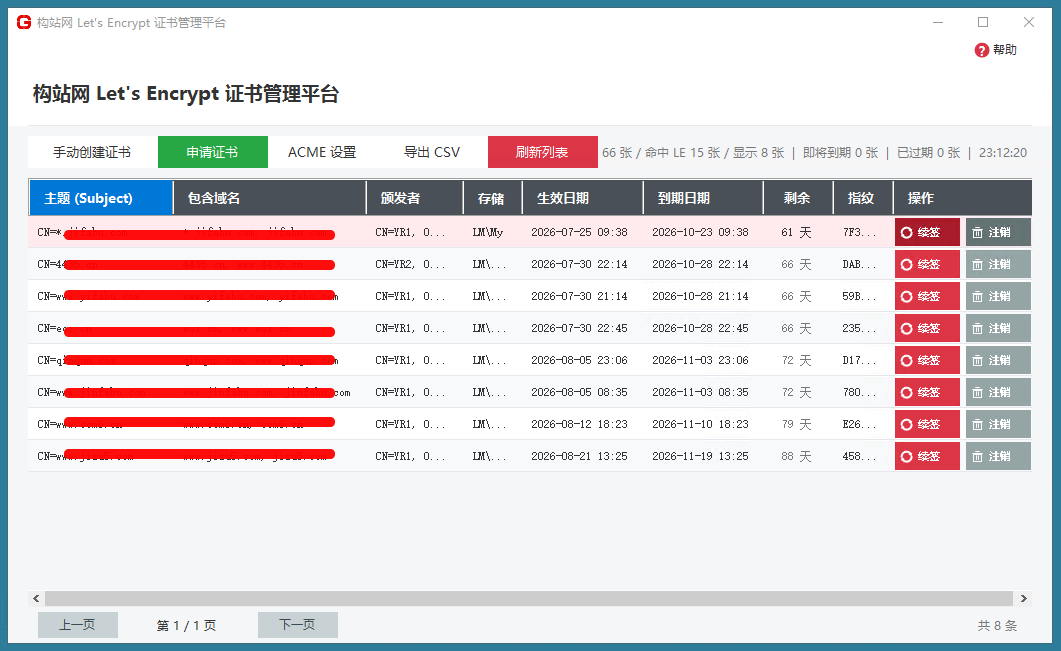Sort by 指纹 column header

863,198
